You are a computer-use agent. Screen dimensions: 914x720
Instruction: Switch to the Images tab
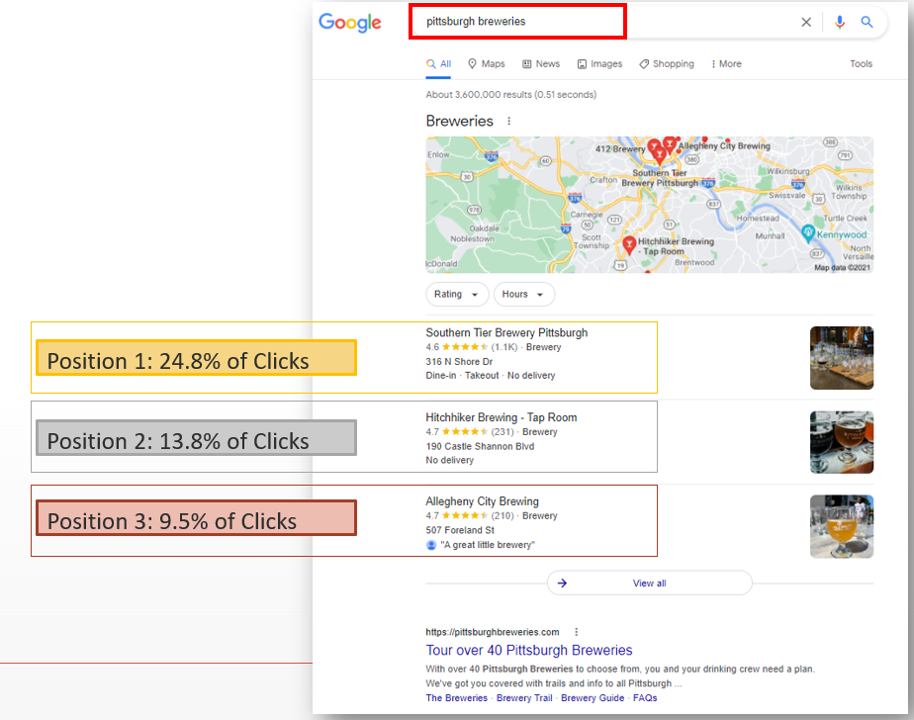[600, 64]
